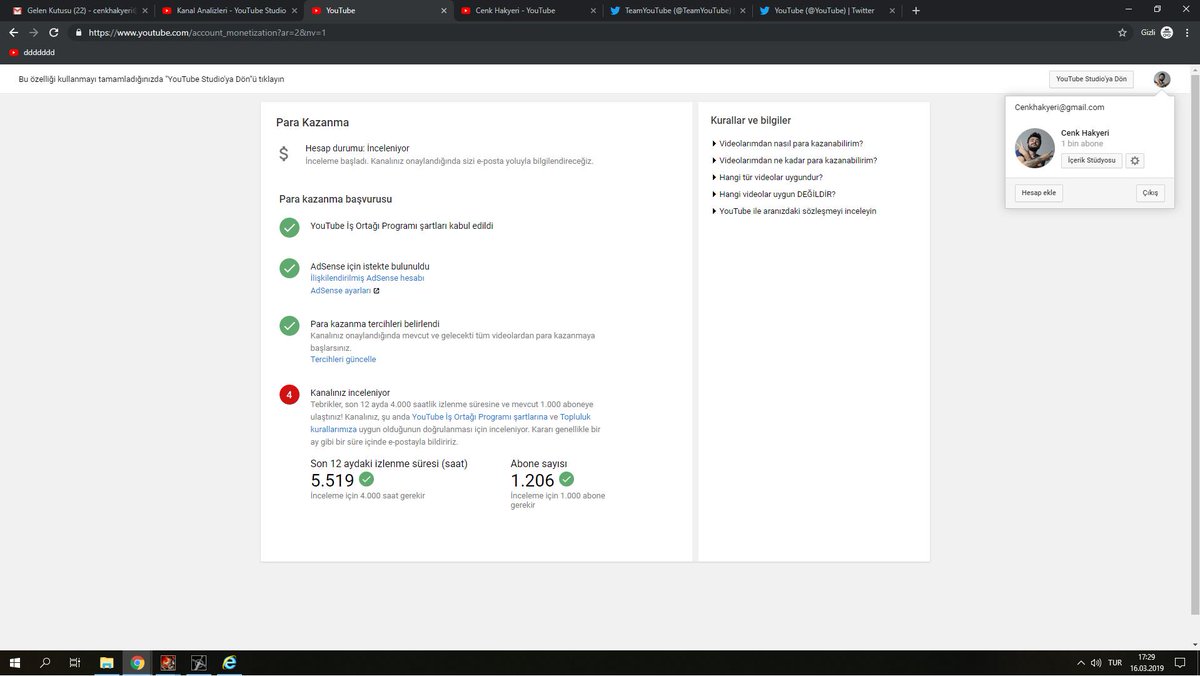Open Windows search from taskbar
This screenshot has width=1200, height=676.
tap(45, 662)
